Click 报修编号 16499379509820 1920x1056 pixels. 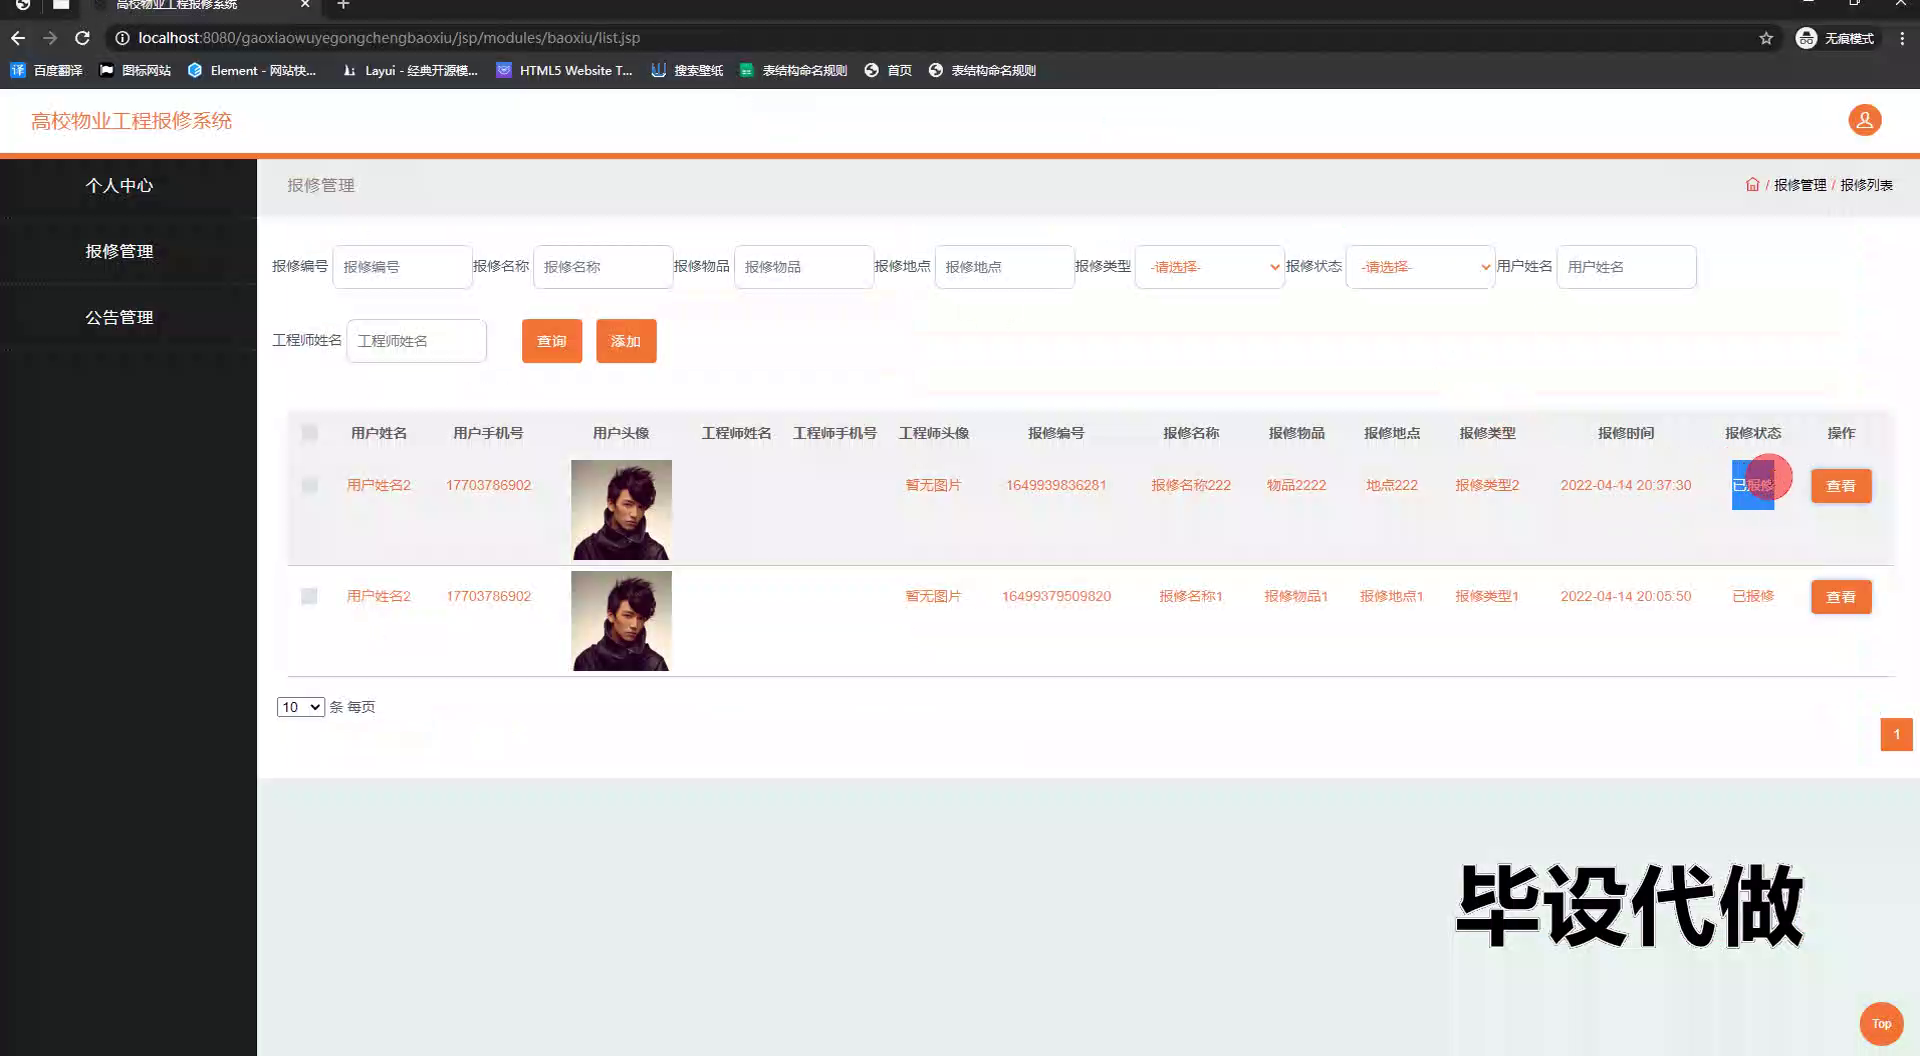point(1056,596)
